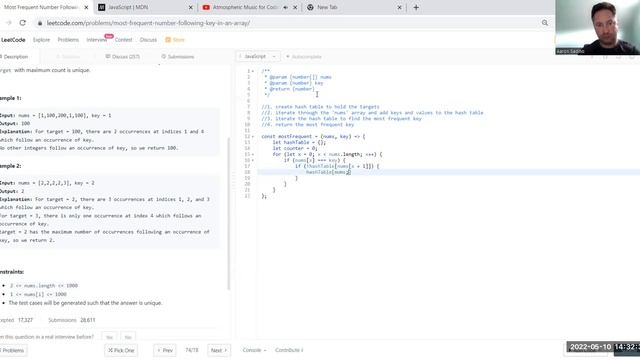
Task: Click comment '//1. create hash table to hold the targets'
Action: (x=320, y=107)
